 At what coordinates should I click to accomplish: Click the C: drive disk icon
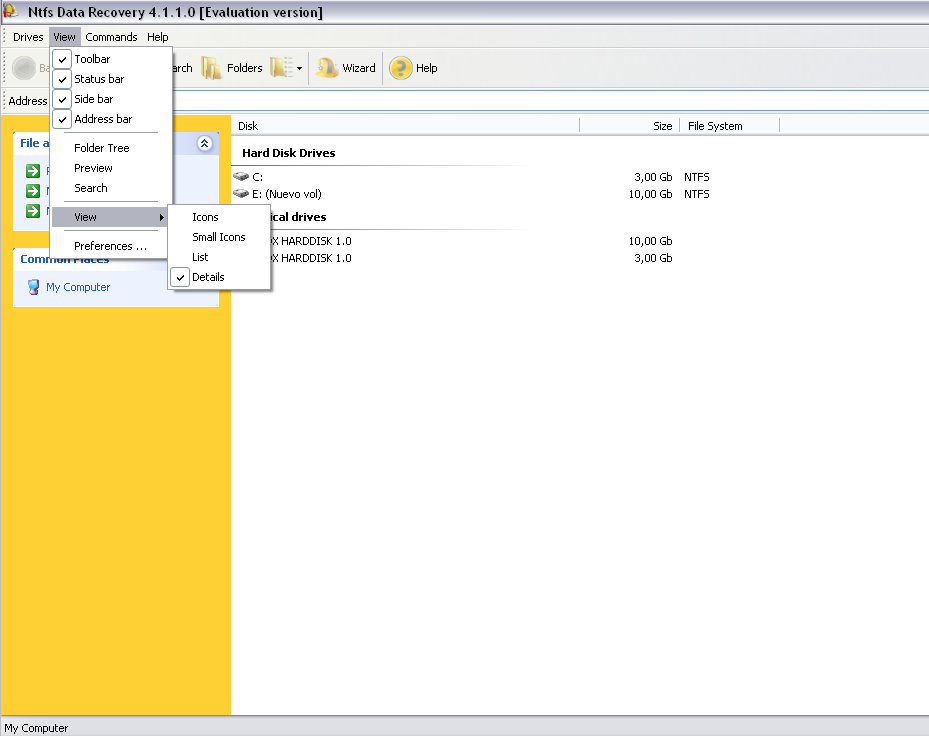pos(241,177)
